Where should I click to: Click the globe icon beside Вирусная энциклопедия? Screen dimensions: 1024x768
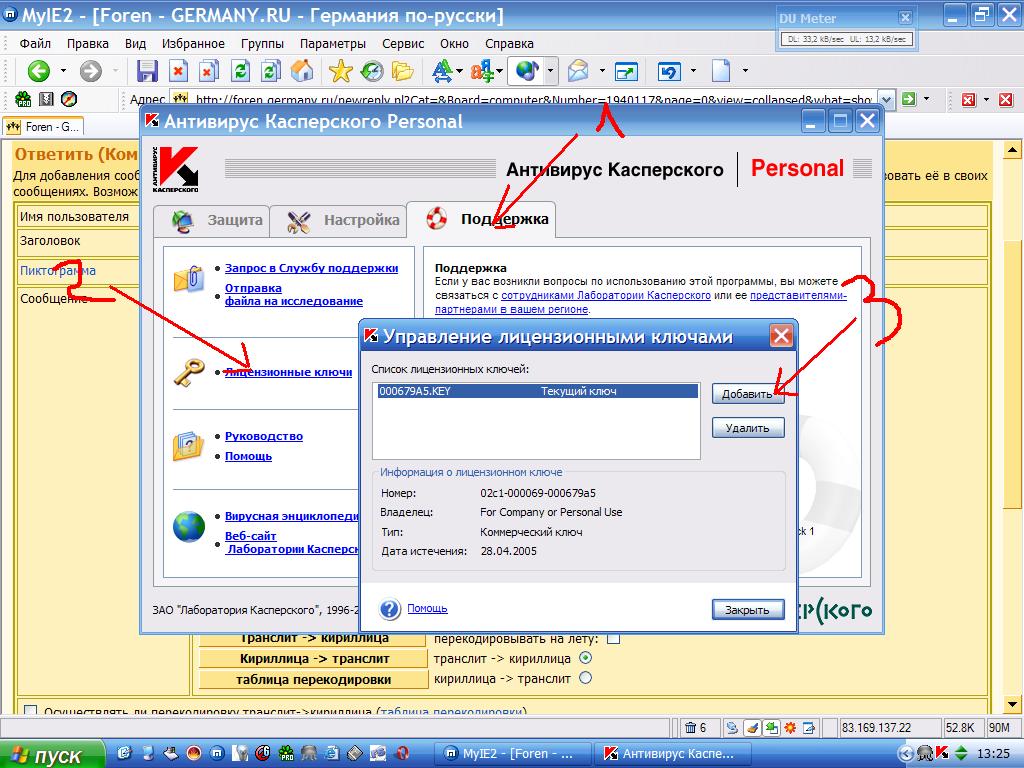point(189,526)
